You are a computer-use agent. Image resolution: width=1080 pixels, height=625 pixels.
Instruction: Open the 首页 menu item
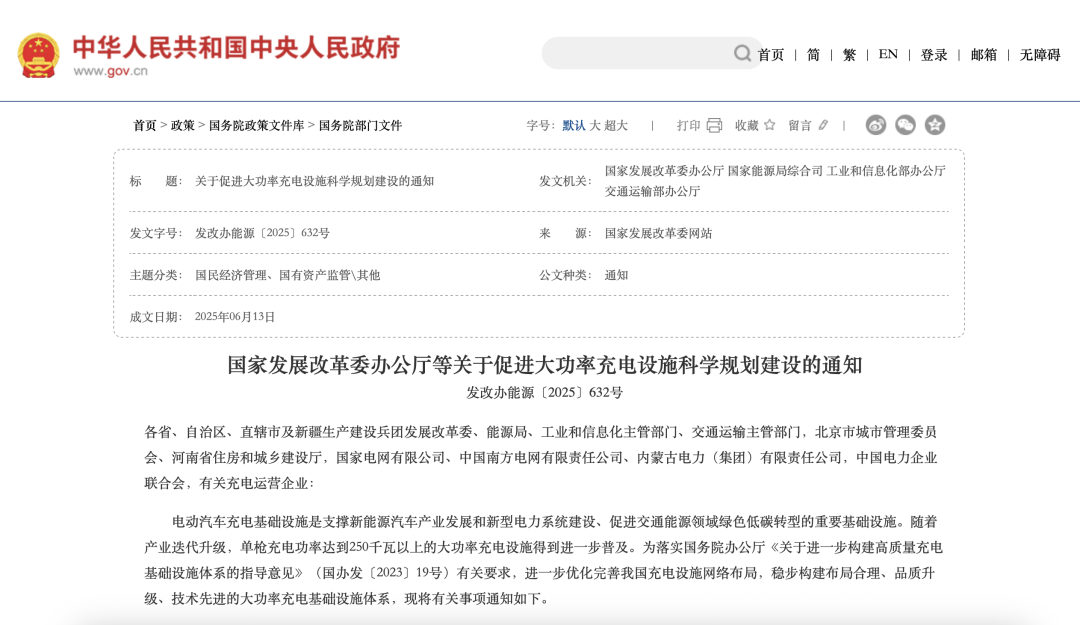point(770,54)
